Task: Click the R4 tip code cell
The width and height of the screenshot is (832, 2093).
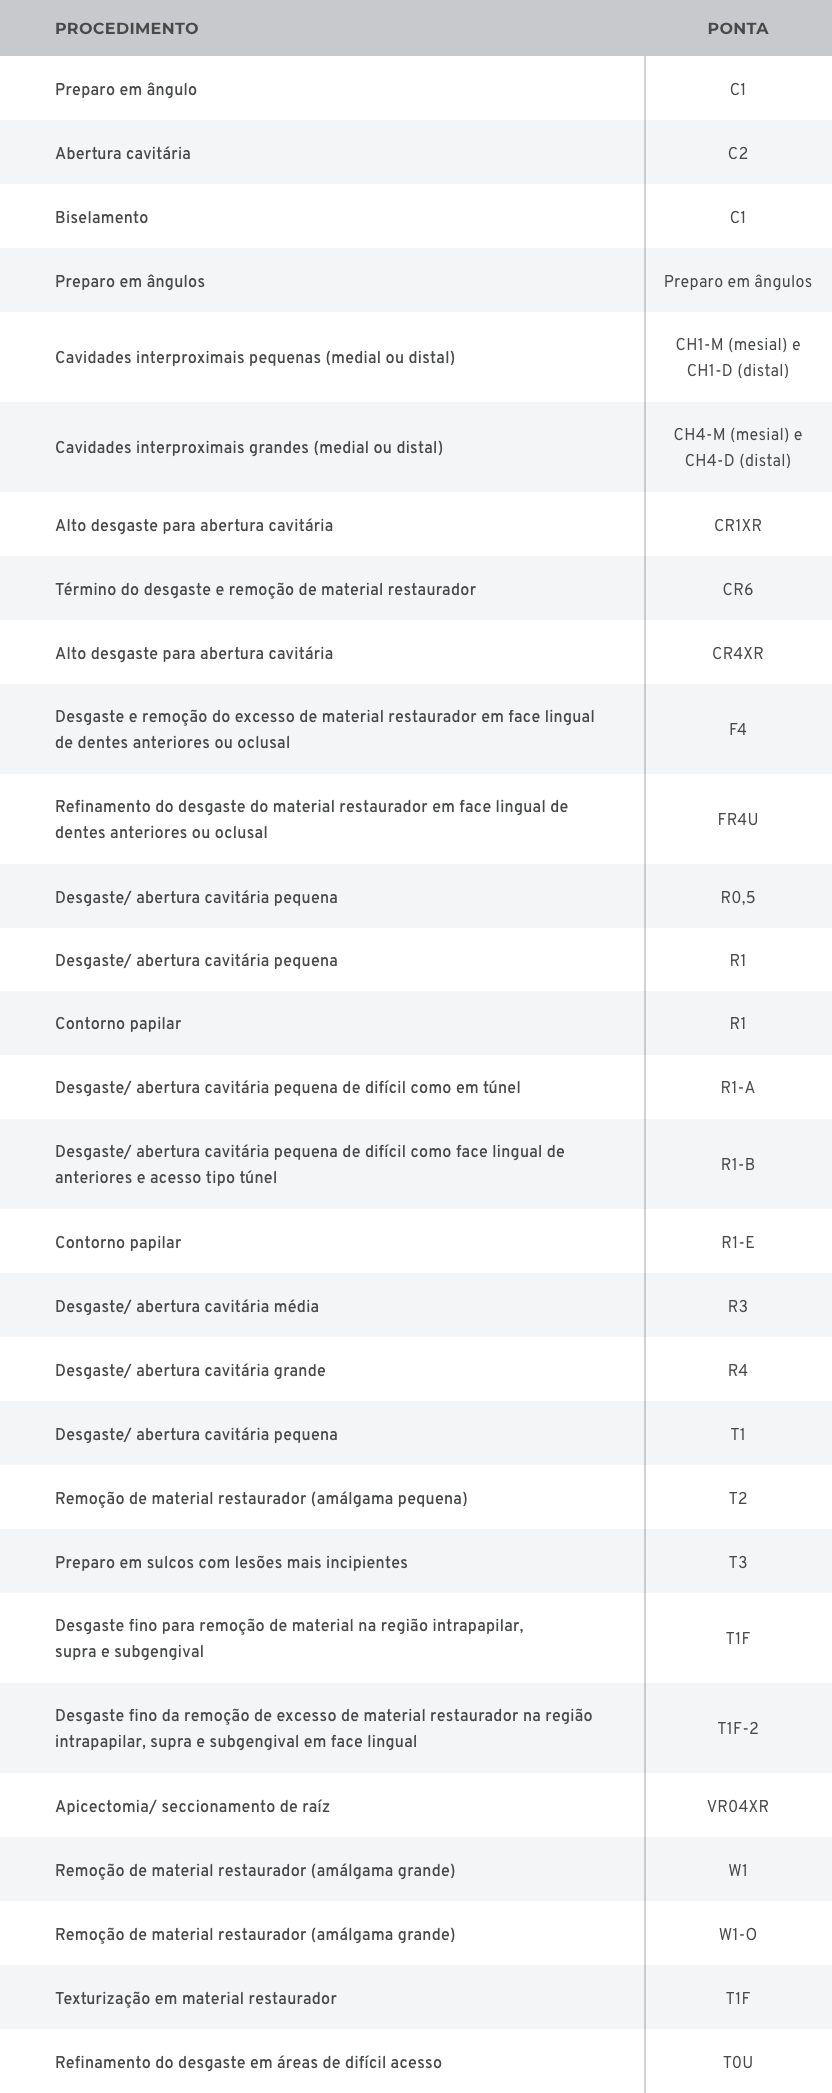Action: (738, 1370)
